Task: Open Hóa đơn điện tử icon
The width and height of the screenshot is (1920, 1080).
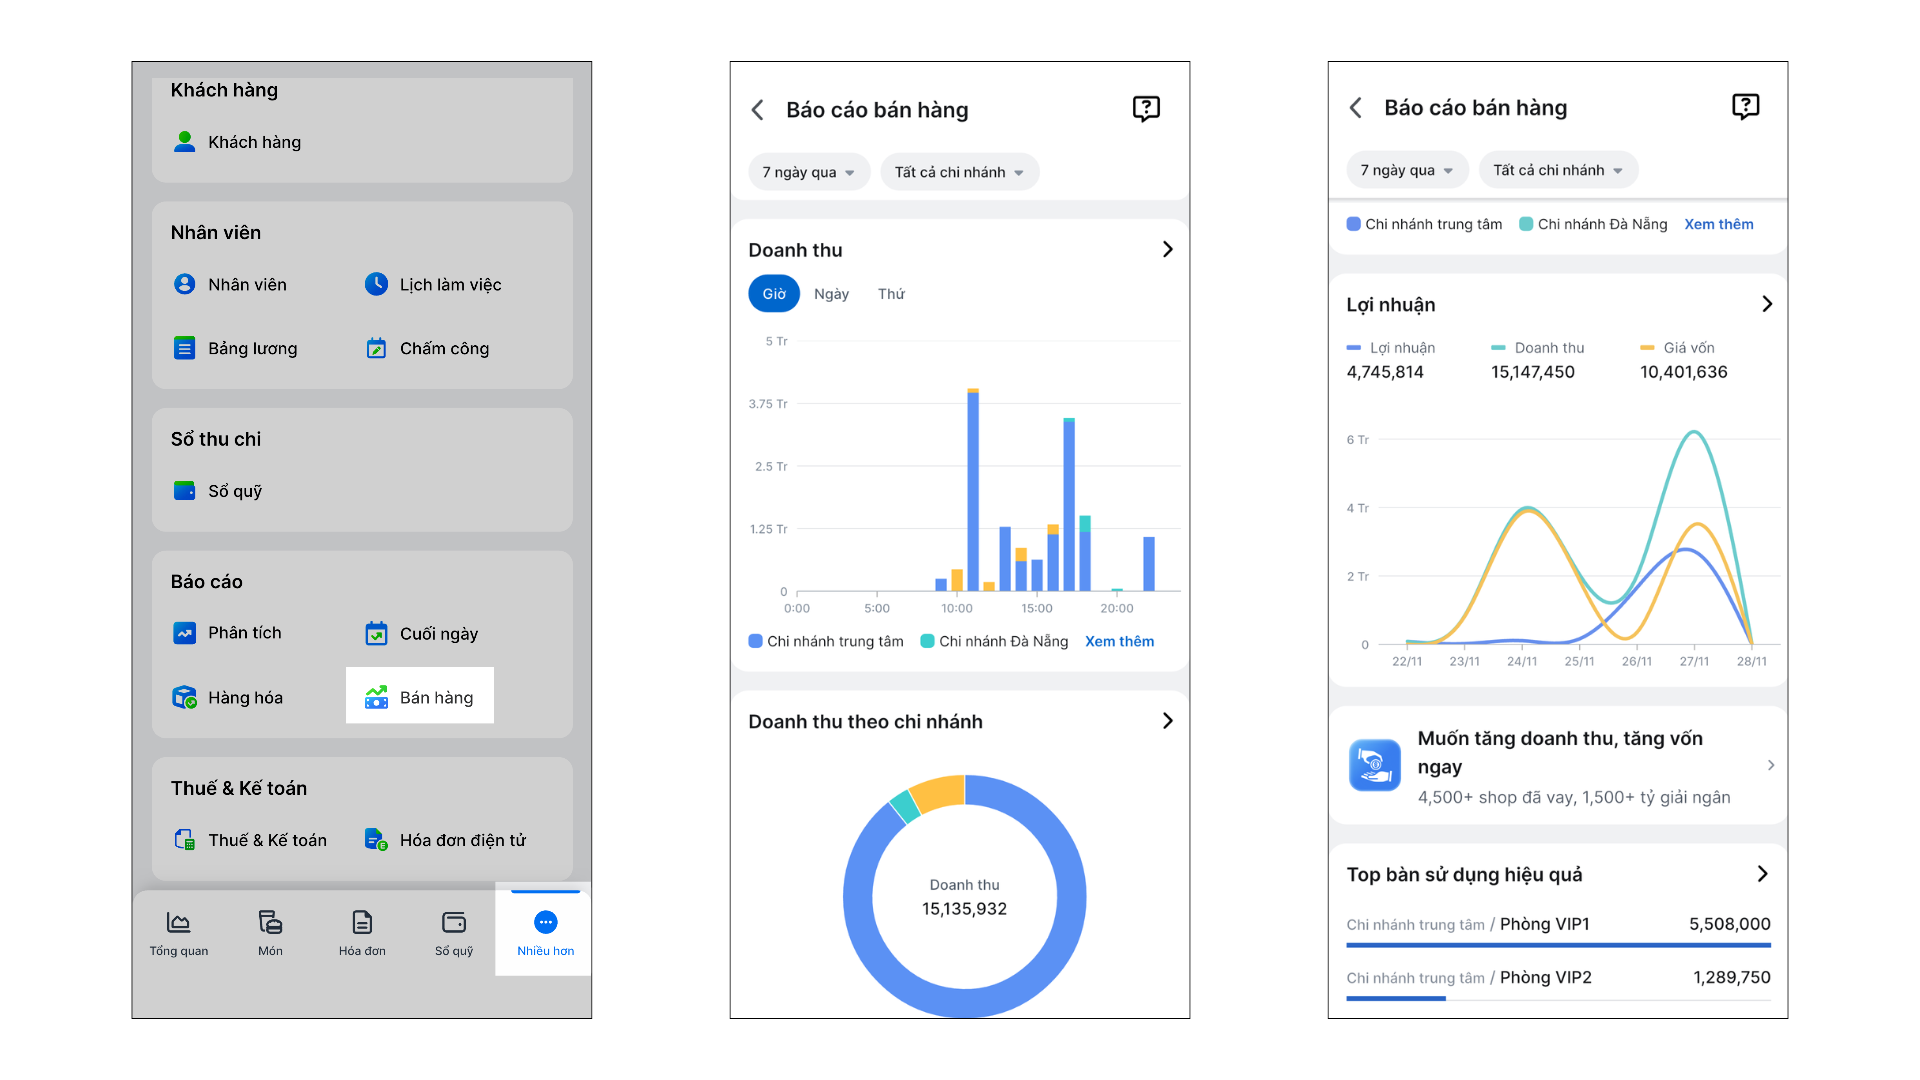Action: 376,840
